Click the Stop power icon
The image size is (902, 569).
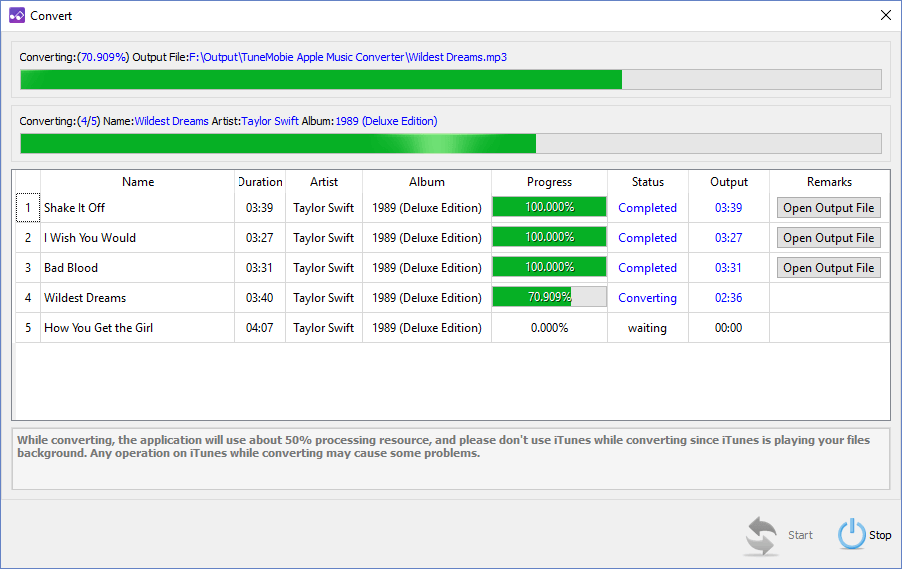pyautogui.click(x=851, y=534)
